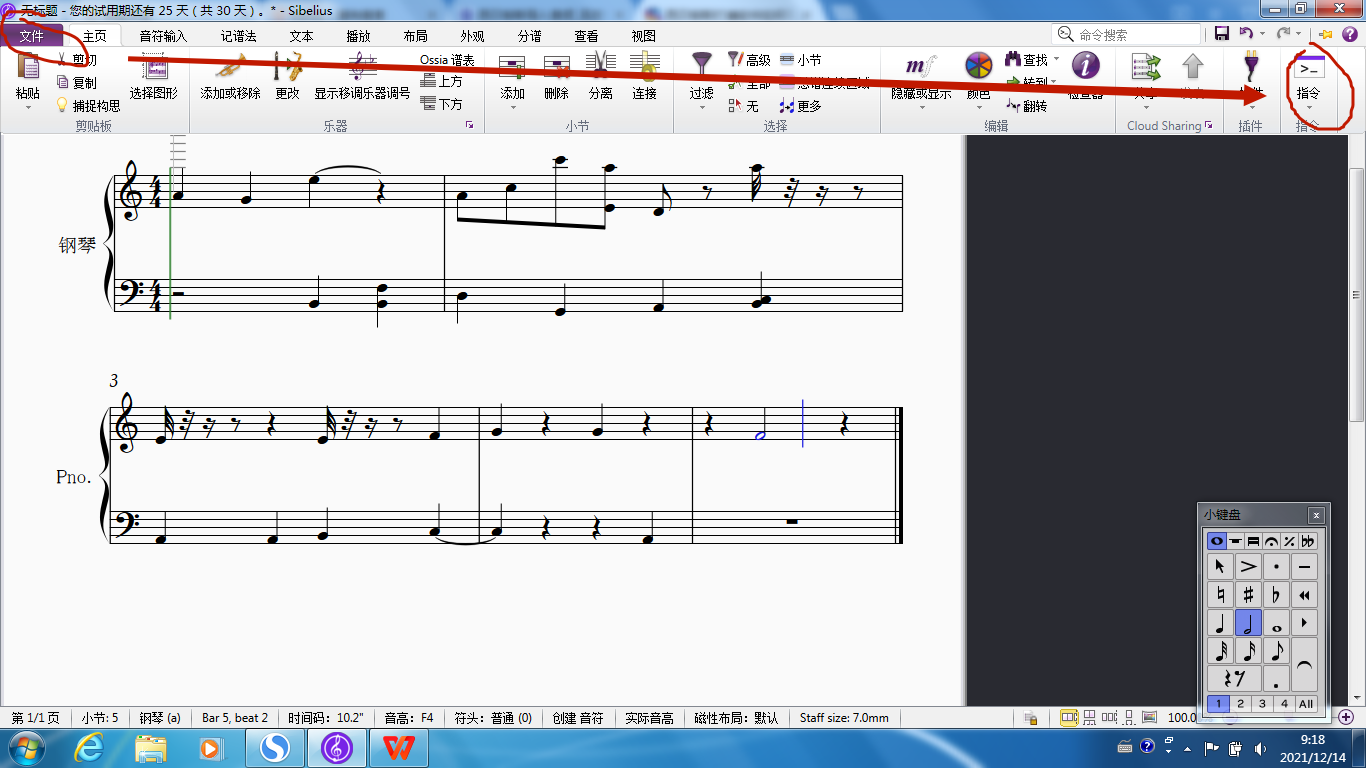
Task: Select eighth note on keypad
Action: coord(1276,652)
